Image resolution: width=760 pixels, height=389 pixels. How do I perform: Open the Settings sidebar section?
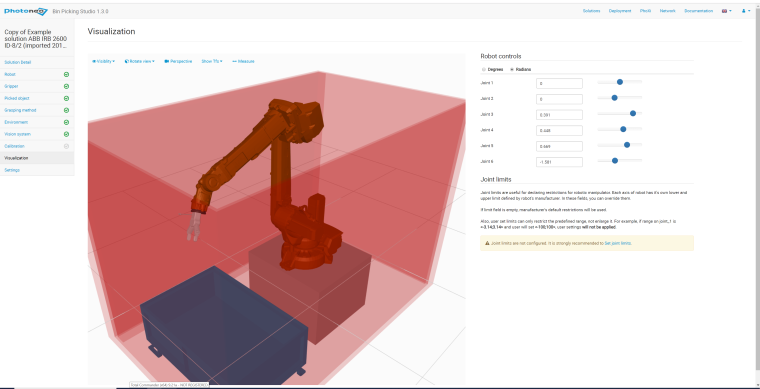[37, 170]
